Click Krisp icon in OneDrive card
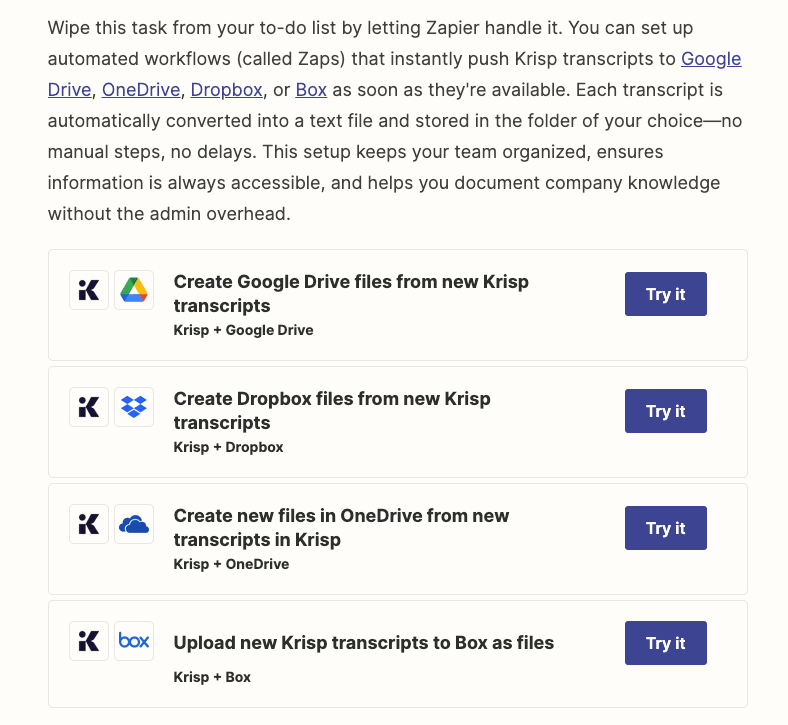Screen dimensions: 788x725 [x=89, y=524]
